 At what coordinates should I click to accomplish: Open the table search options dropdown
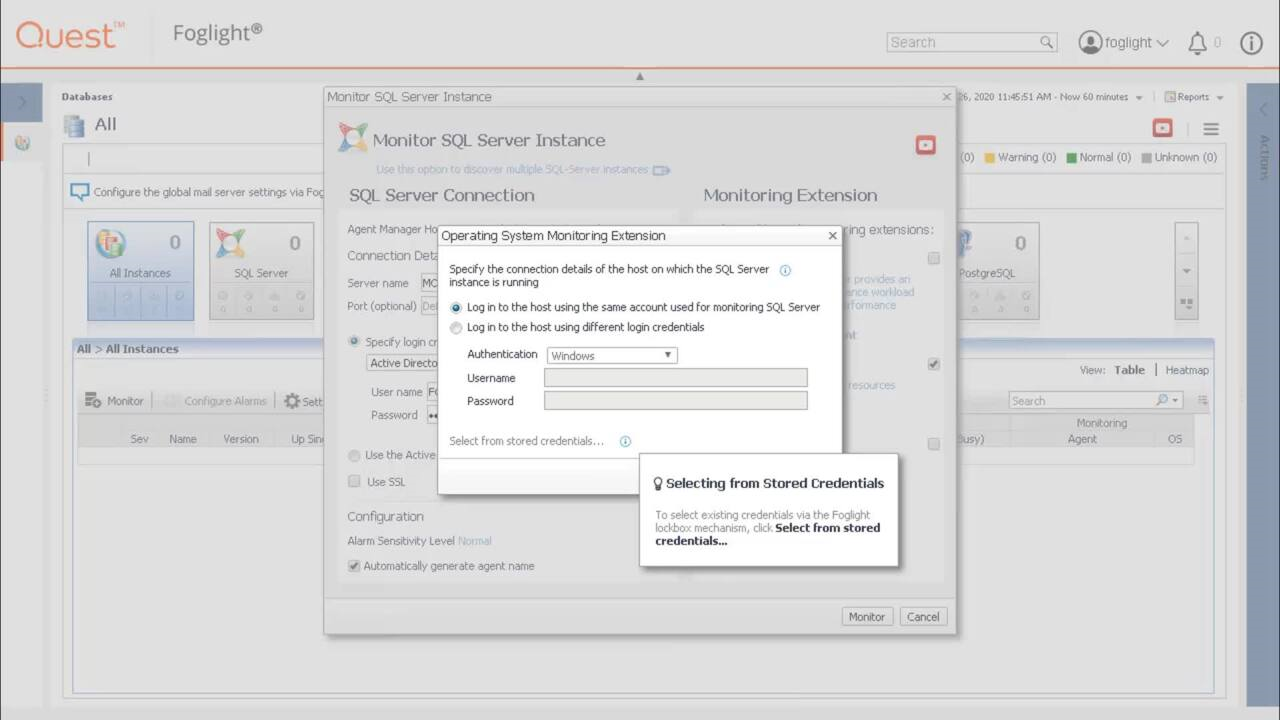pyautogui.click(x=1175, y=400)
